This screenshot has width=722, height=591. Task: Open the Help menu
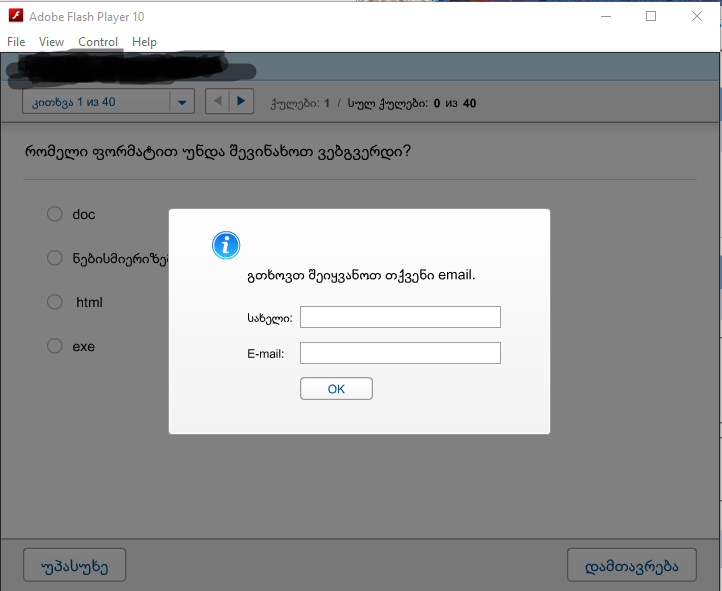[x=144, y=42]
